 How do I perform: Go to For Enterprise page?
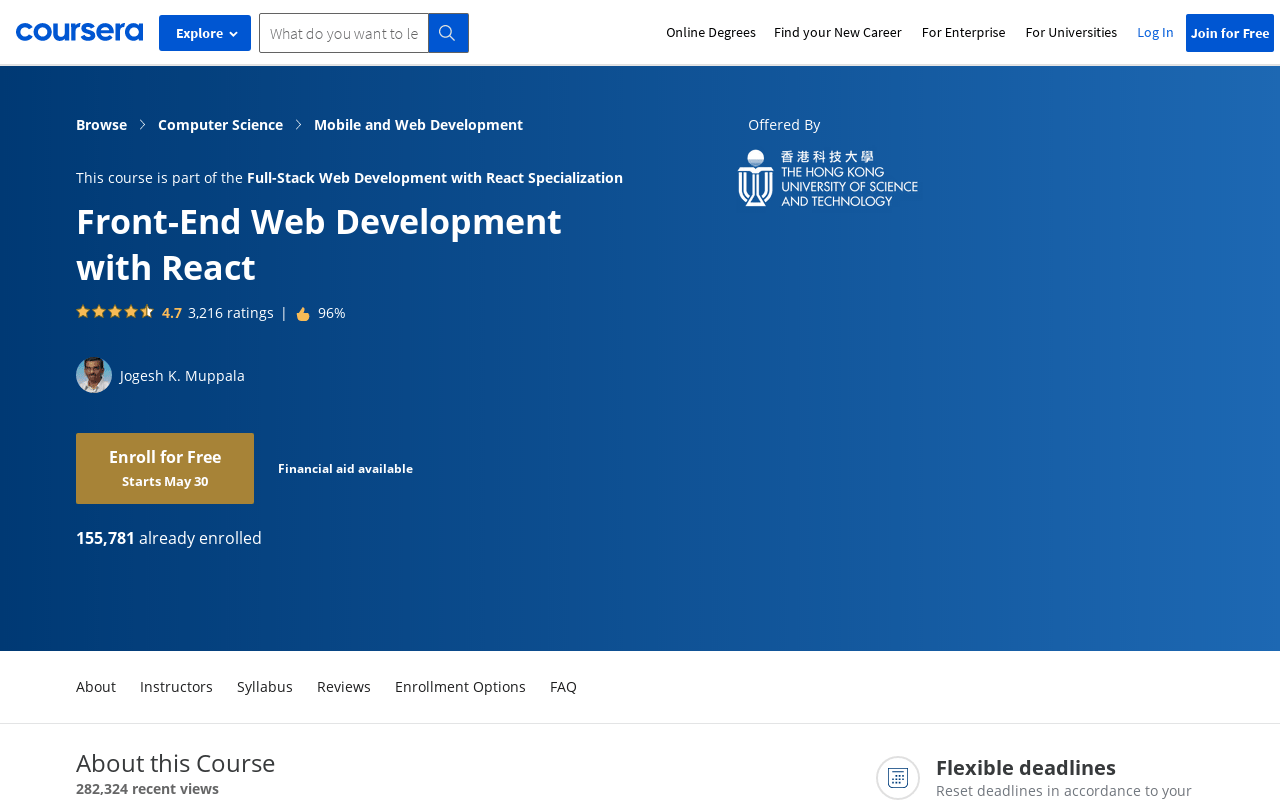pos(964,32)
